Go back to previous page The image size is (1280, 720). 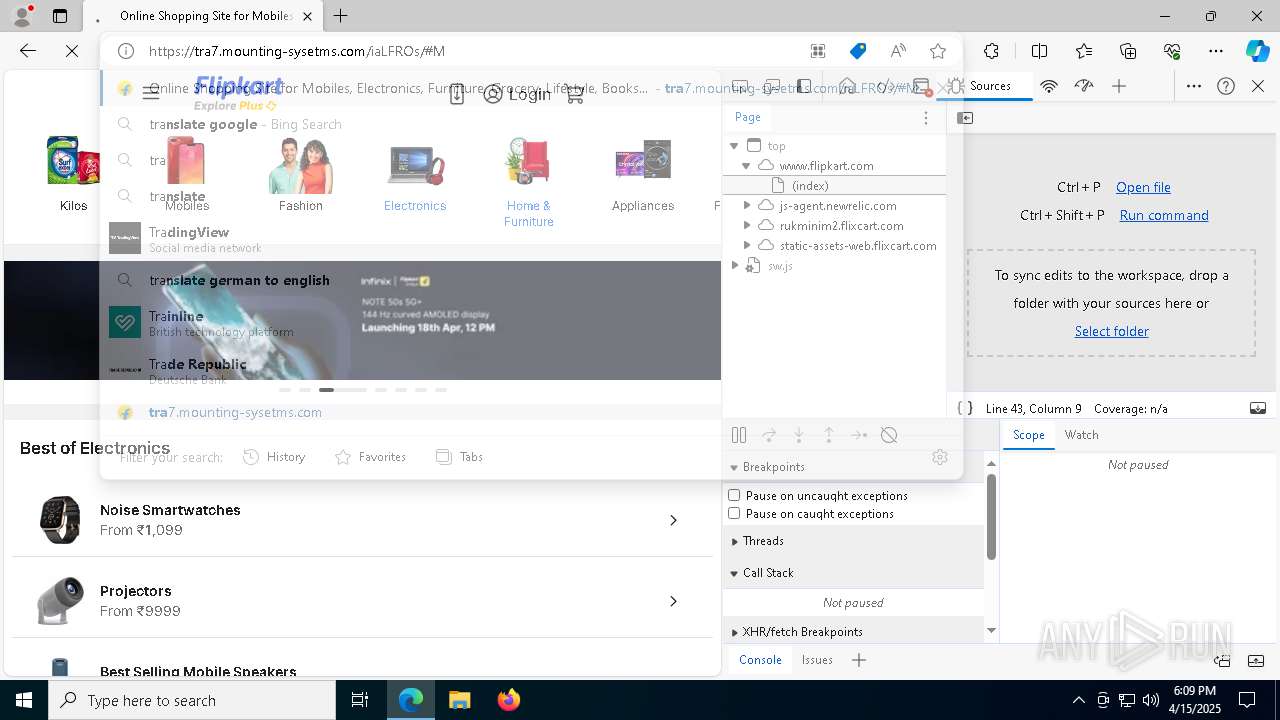pyautogui.click(x=28, y=51)
